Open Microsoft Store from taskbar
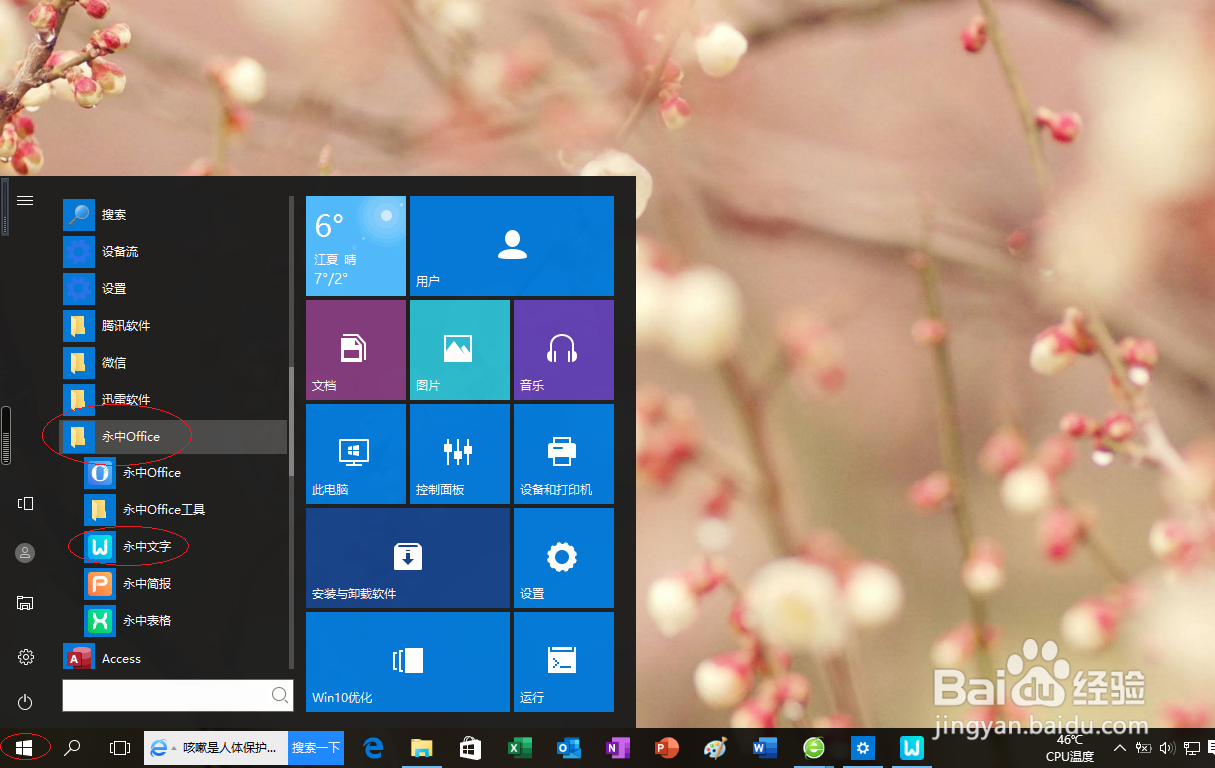The width and height of the screenshot is (1215, 768). pyautogui.click(x=470, y=748)
